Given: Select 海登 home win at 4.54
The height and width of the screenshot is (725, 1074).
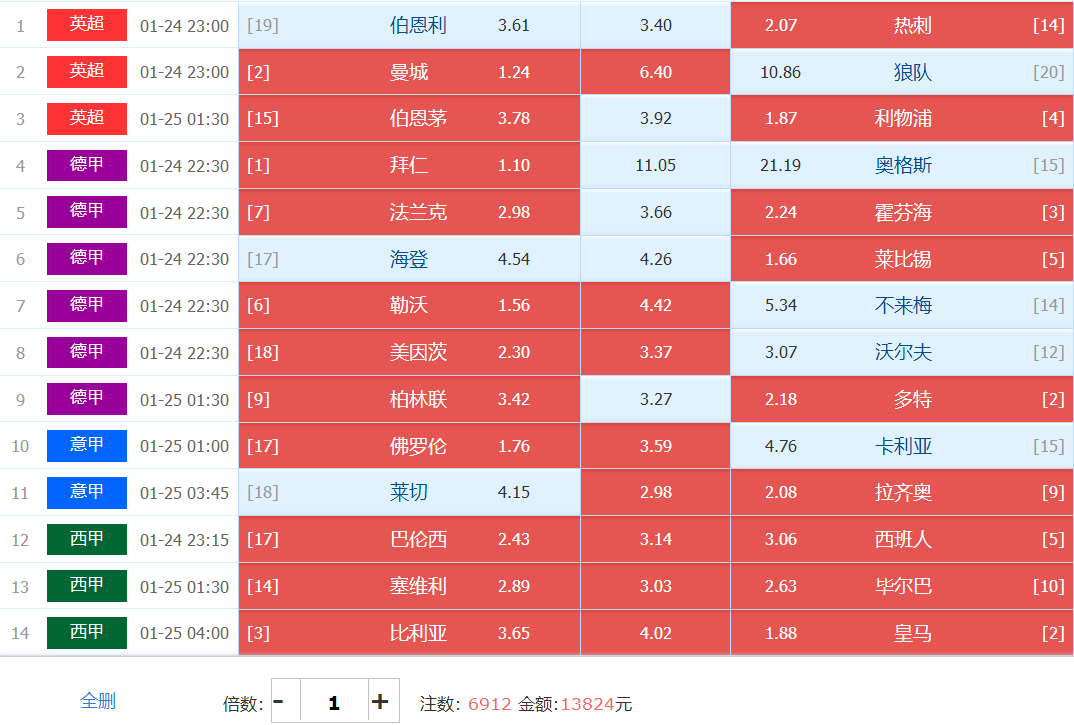Looking at the screenshot, I should pos(409,259).
